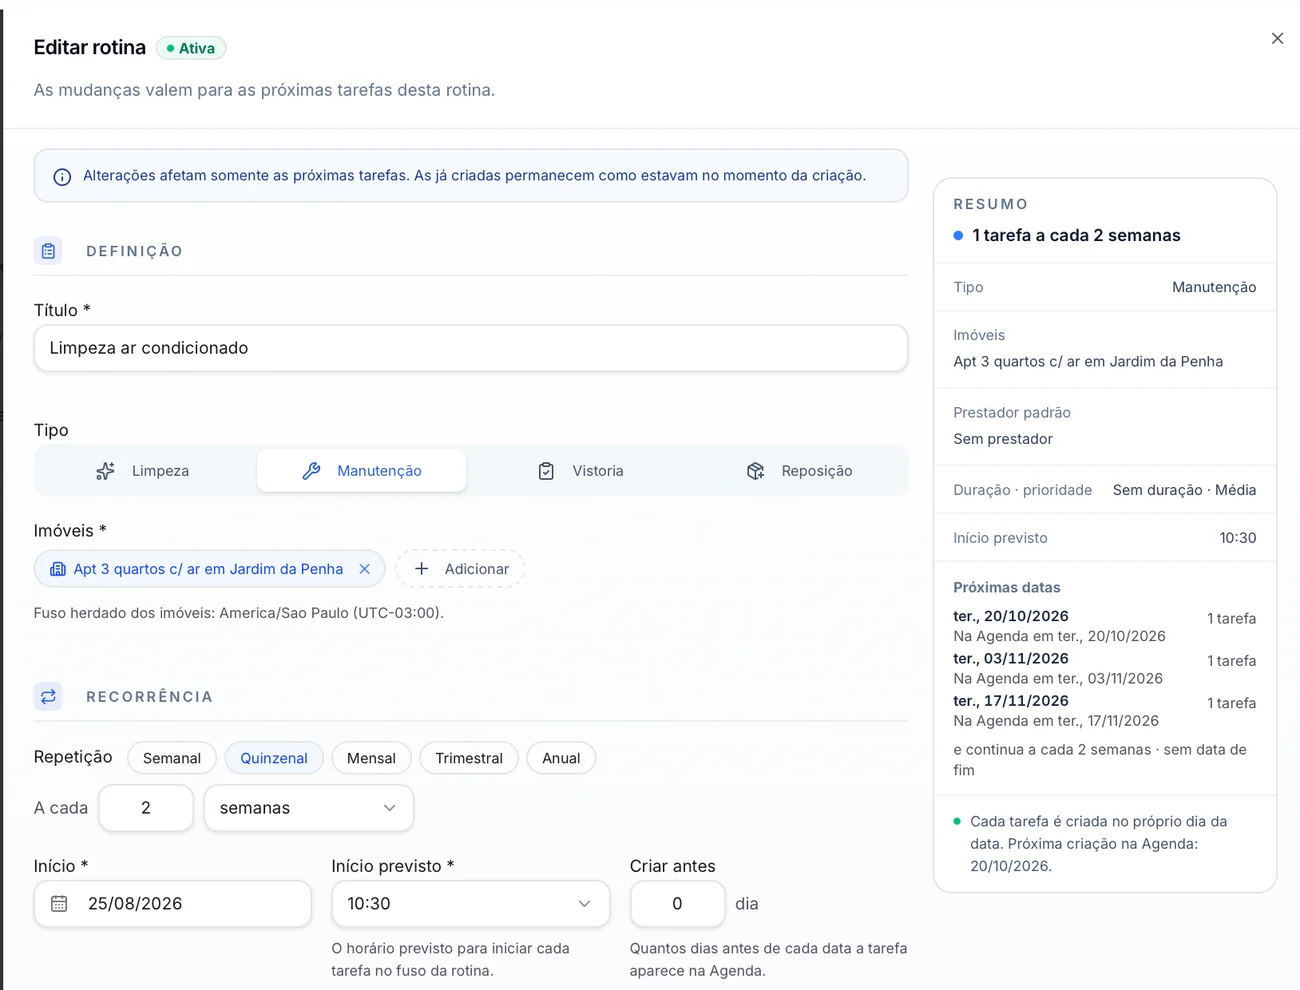Click the A cada number field
The height and width of the screenshot is (990, 1300).
(x=146, y=808)
